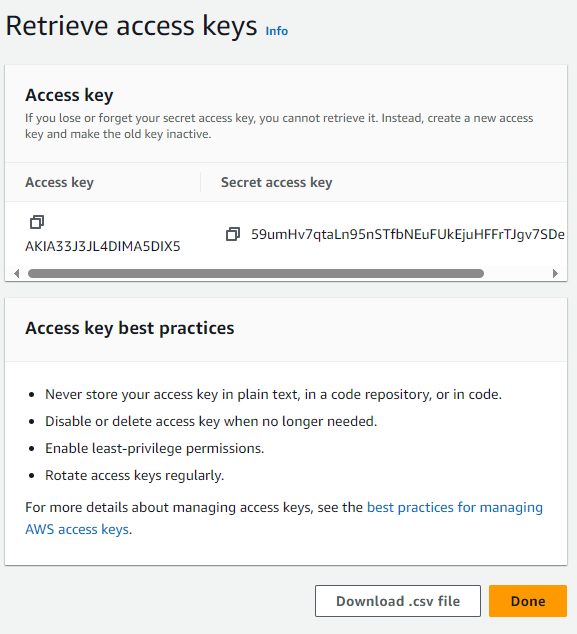Click the column divider between the key headers
The width and height of the screenshot is (577, 634).
pos(201,182)
